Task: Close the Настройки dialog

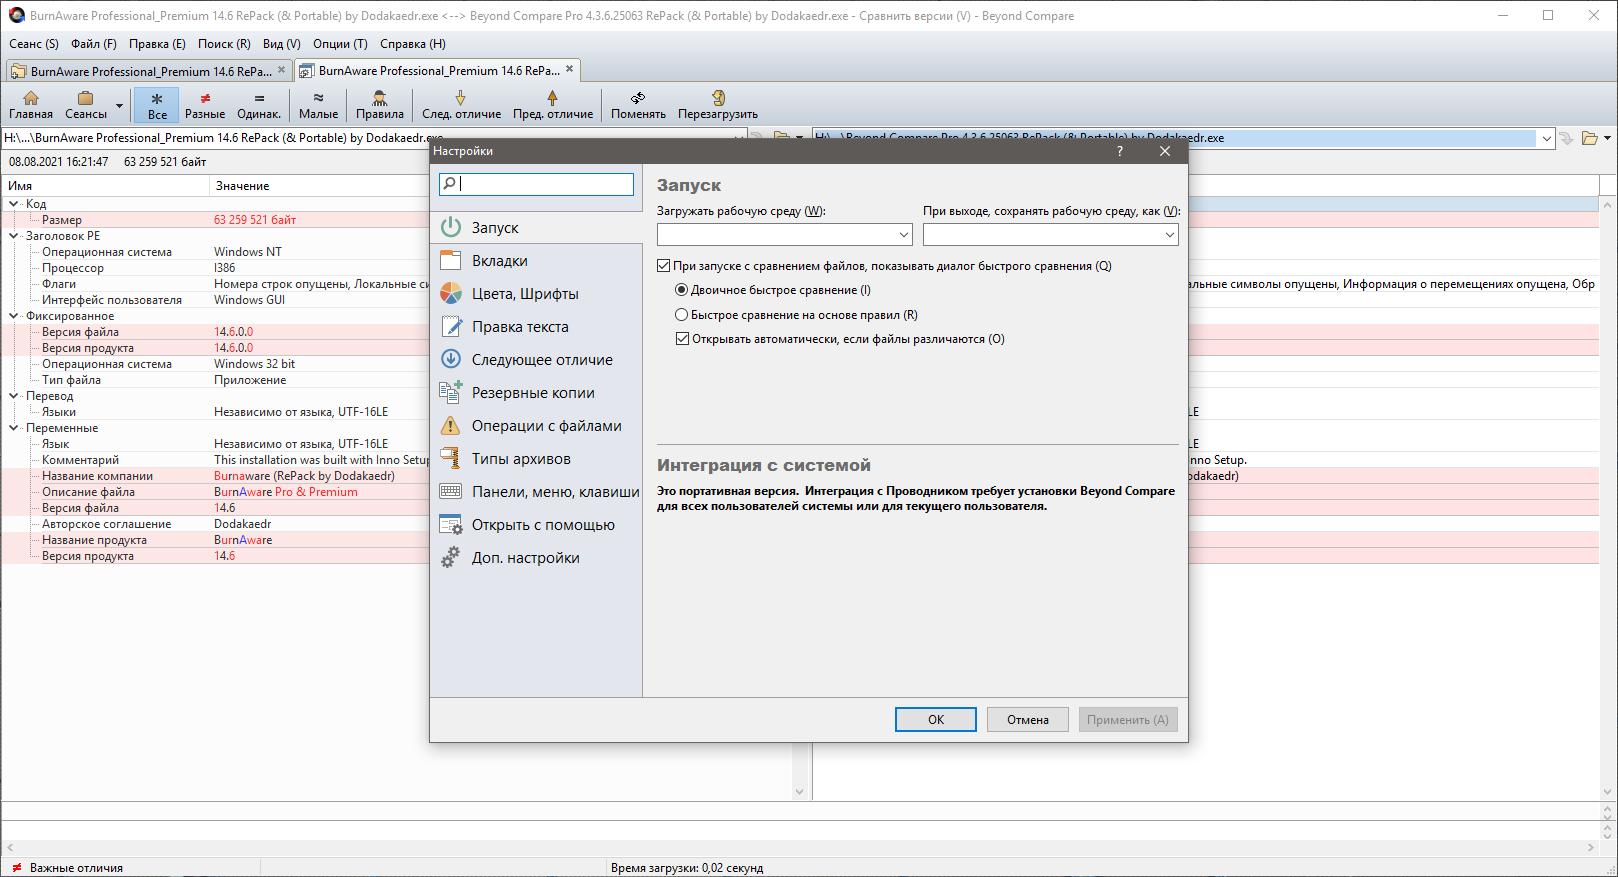Action: point(1164,151)
